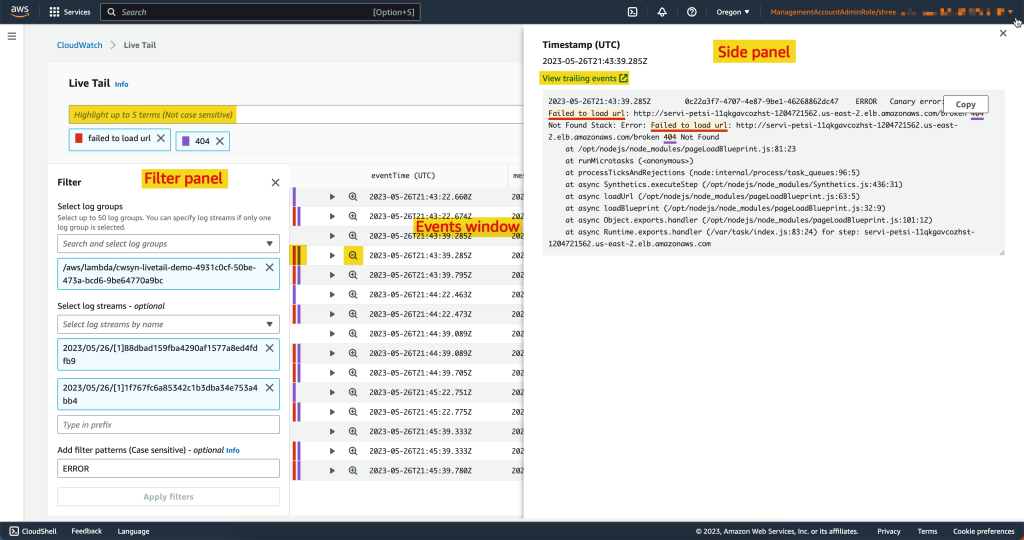Click red swatch of 'failed to load url'
This screenshot has width=1024, height=540.
click(x=79, y=139)
